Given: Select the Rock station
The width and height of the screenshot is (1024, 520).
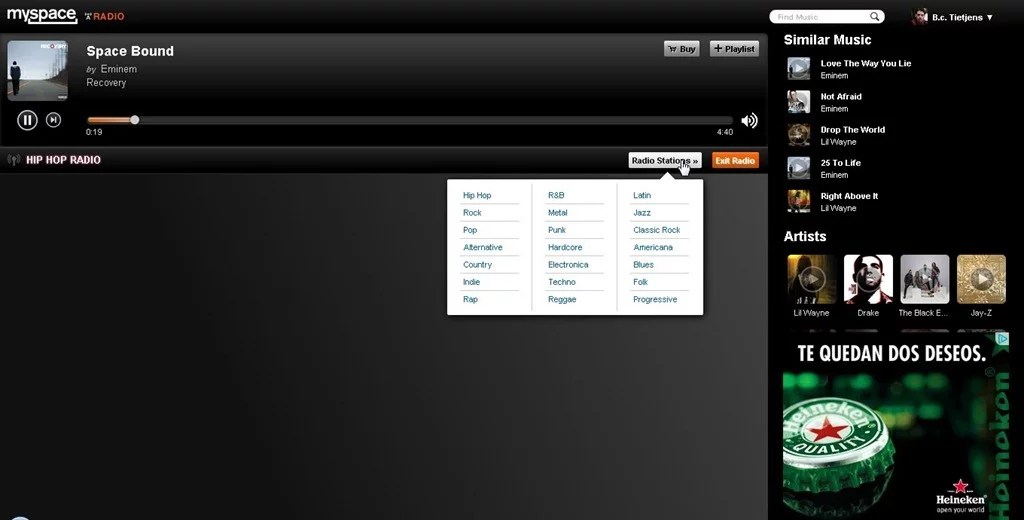Looking at the screenshot, I should 472,213.
